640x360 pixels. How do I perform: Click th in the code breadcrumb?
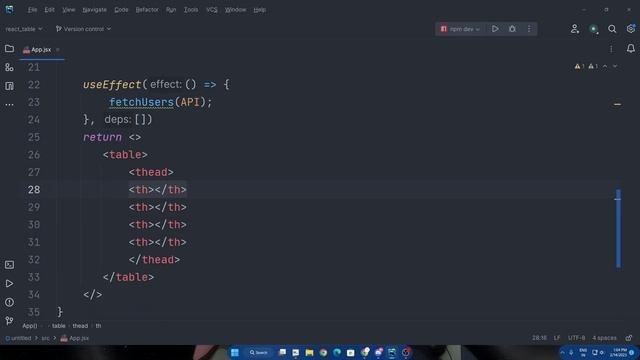98,326
